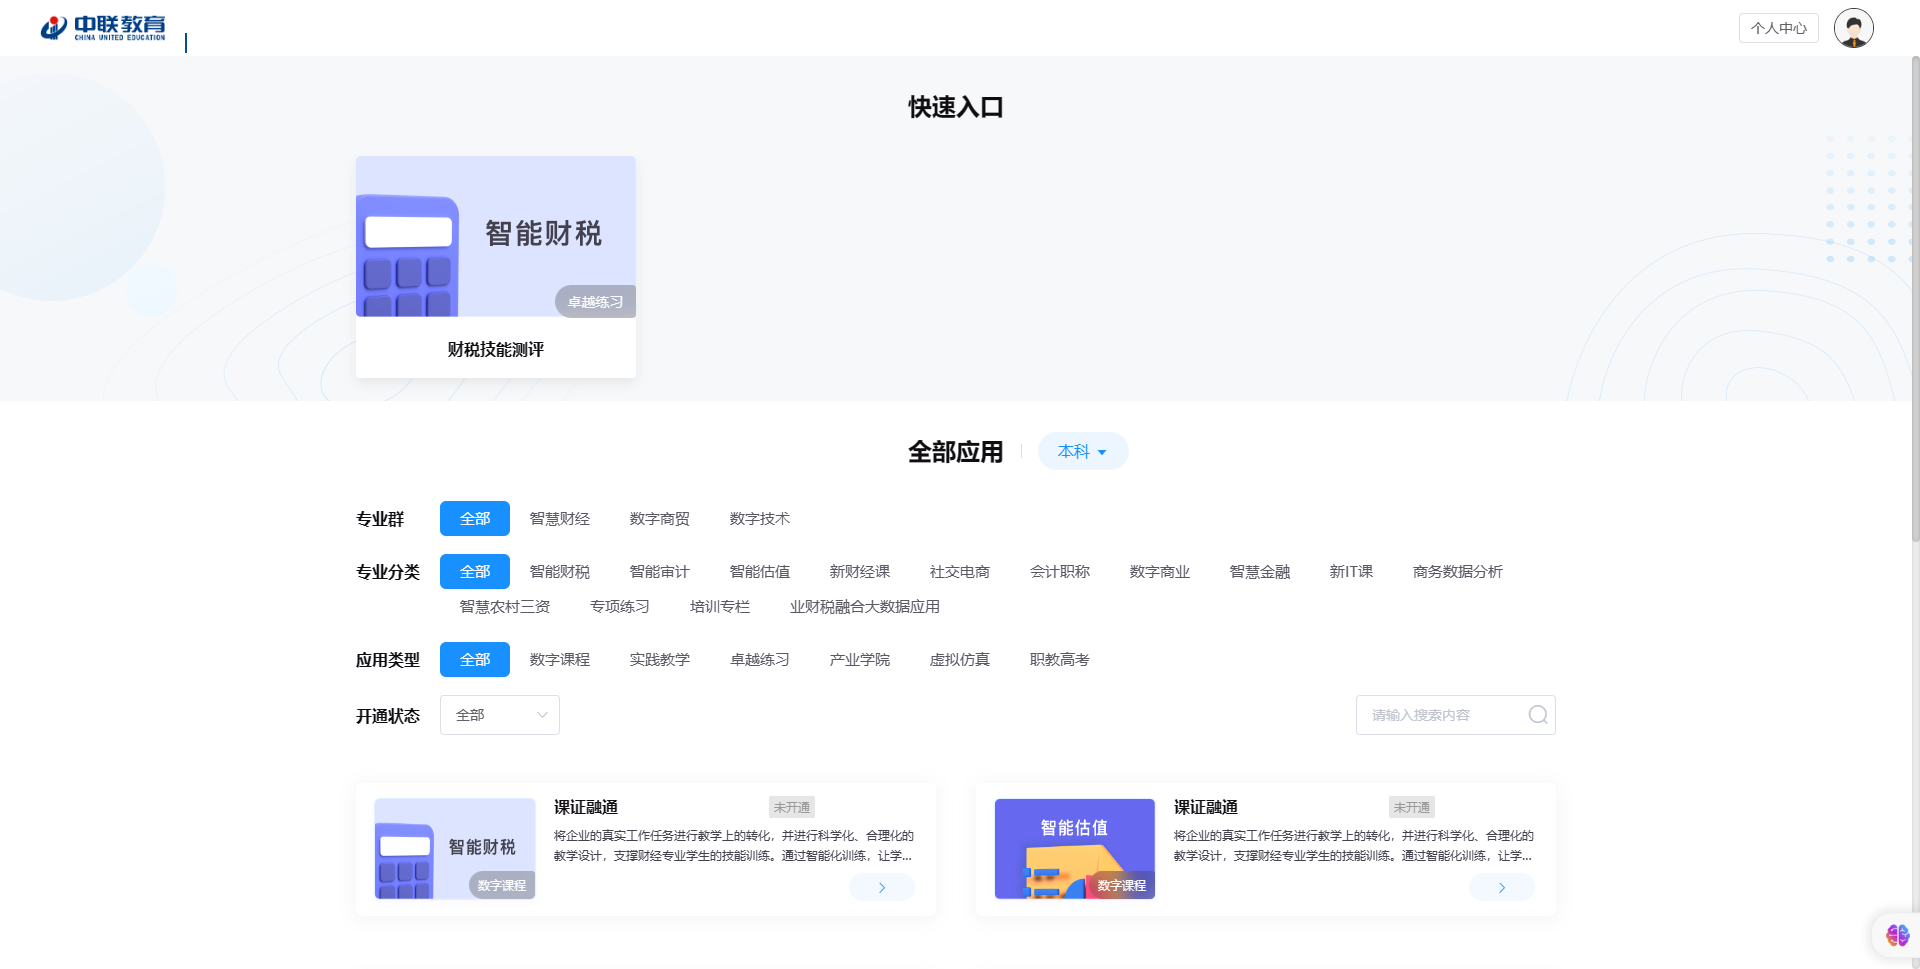Open the 开通状态 dropdown
Viewport: 1920px width, 969px height.
point(499,715)
